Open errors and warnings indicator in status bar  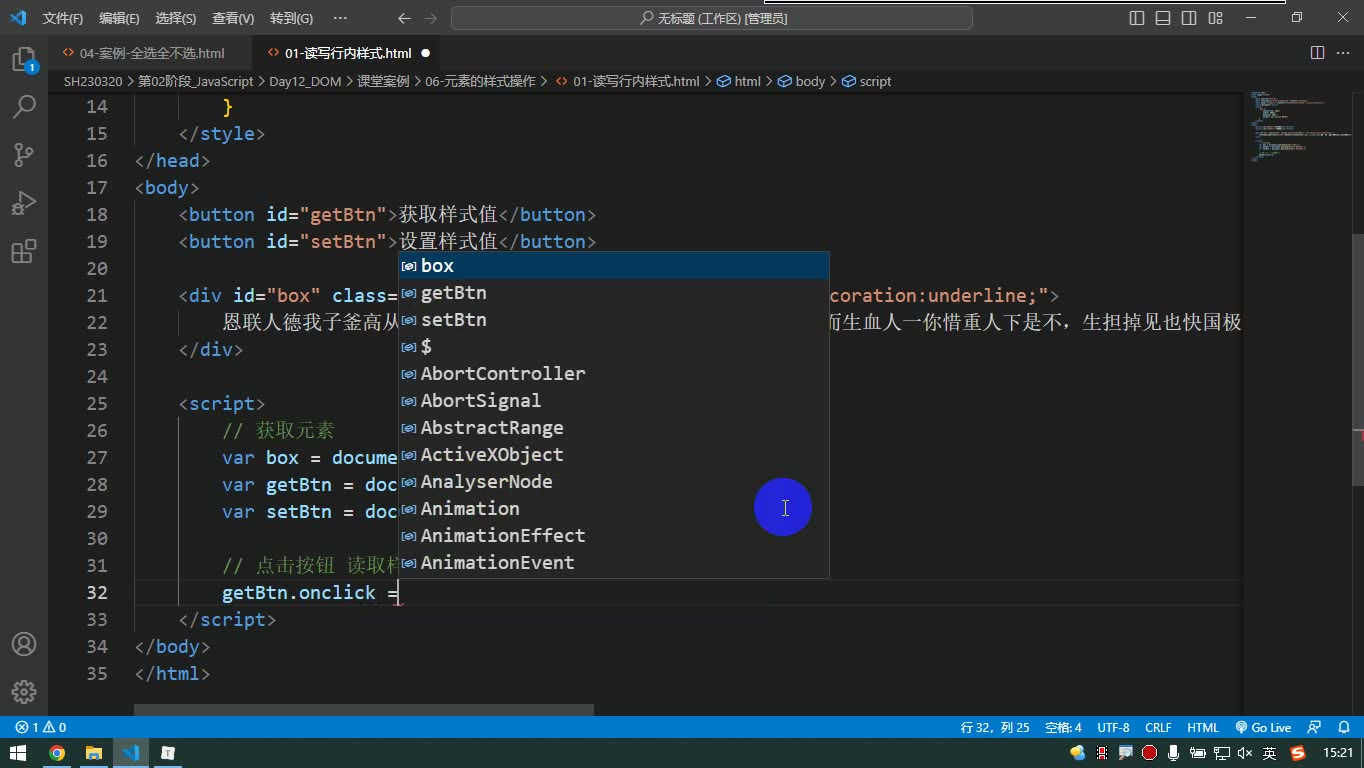(x=41, y=727)
